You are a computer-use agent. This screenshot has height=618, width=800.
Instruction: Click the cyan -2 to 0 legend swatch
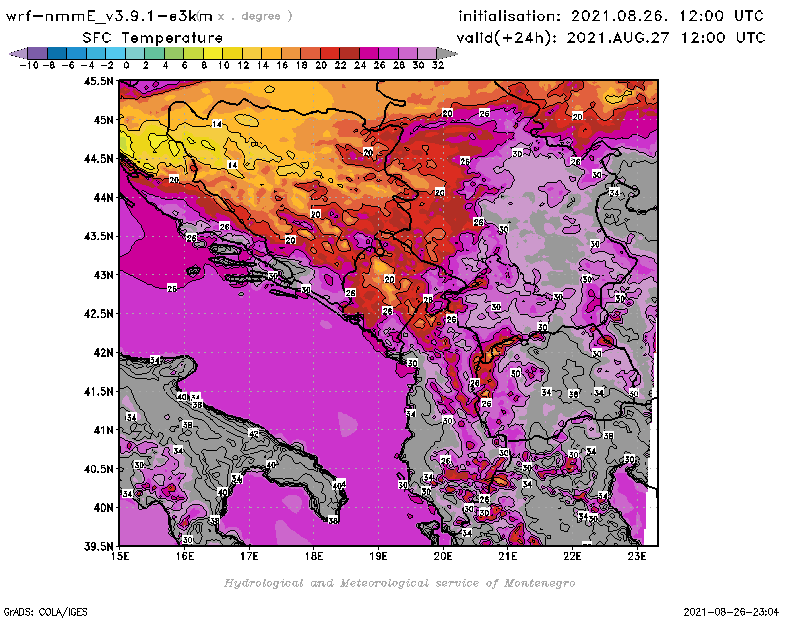115,53
